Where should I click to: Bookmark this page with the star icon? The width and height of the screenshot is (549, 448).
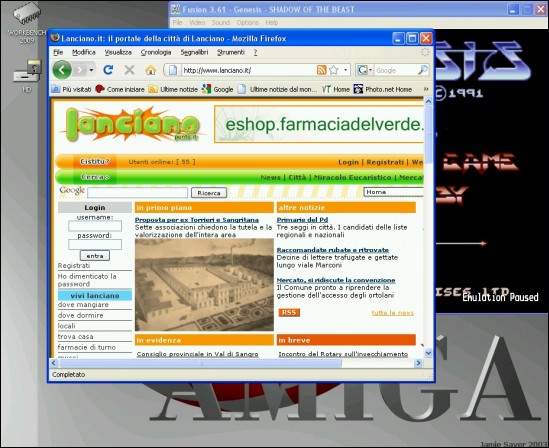(334, 70)
